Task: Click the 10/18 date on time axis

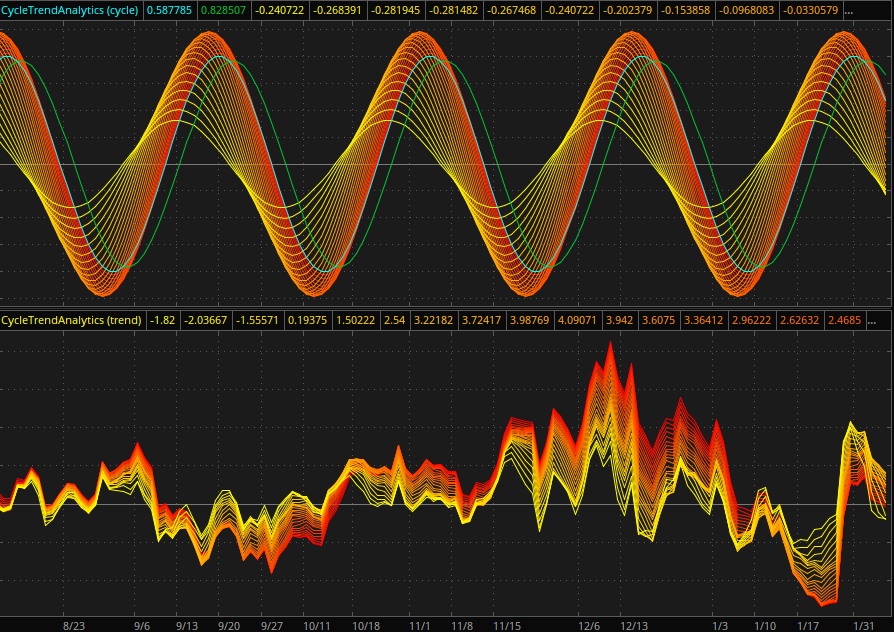Action: (x=366, y=625)
